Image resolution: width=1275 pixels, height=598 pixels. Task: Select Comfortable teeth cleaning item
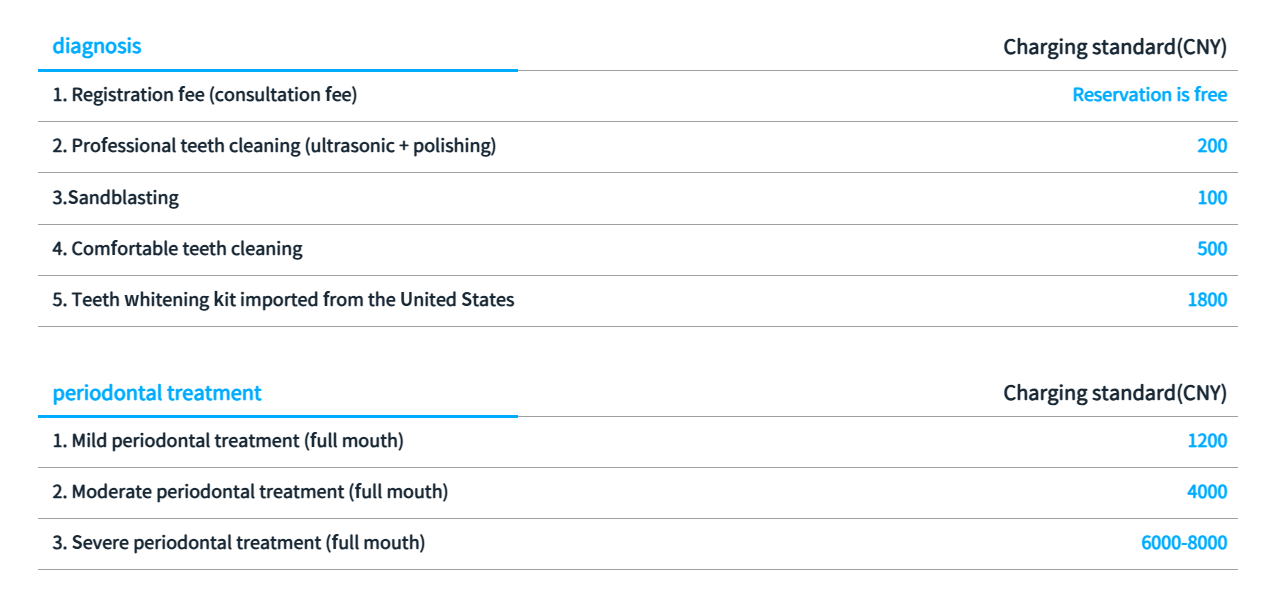point(178,249)
